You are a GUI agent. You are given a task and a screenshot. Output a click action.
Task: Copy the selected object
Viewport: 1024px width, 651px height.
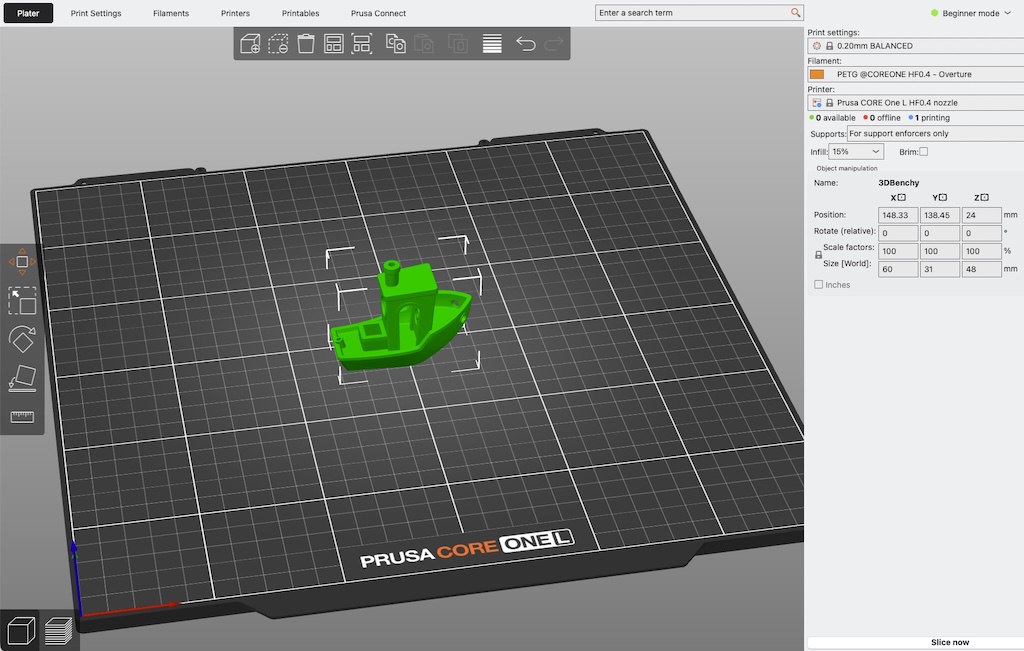pos(394,44)
